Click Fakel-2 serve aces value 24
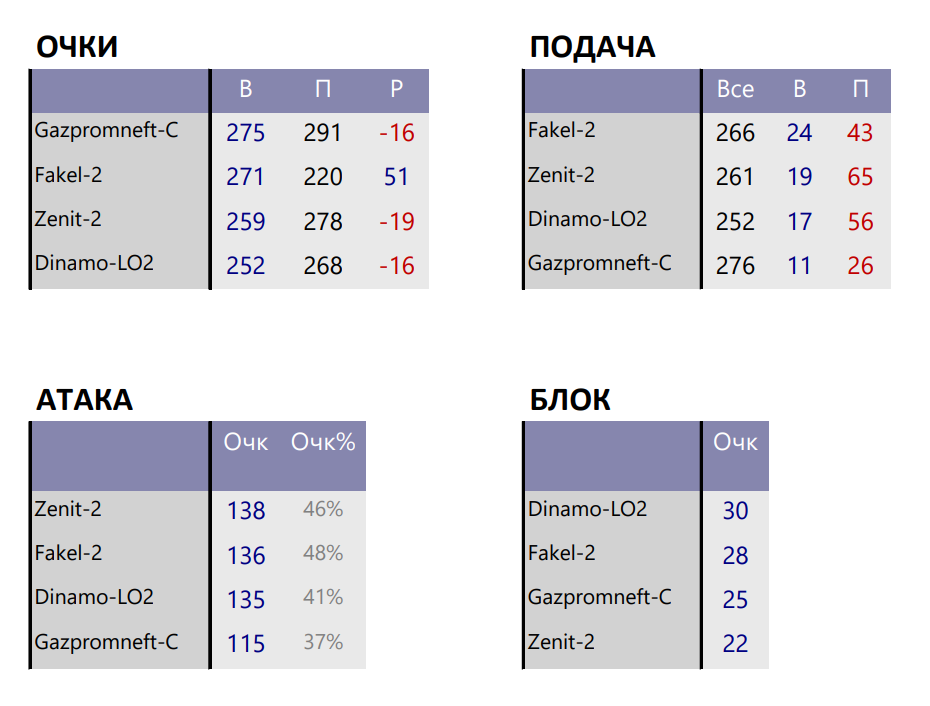930x706 pixels. (x=799, y=133)
